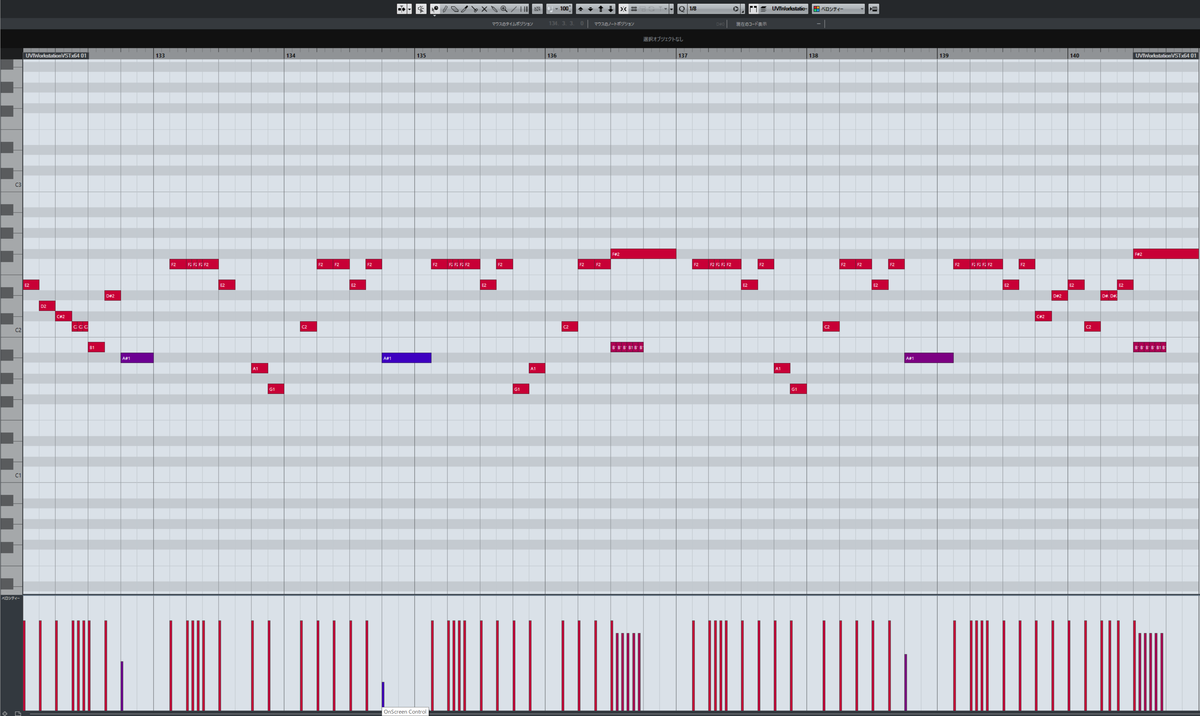Click Set up Window Layout icon
Screen dimensions: 1200x716
(x=873, y=8)
